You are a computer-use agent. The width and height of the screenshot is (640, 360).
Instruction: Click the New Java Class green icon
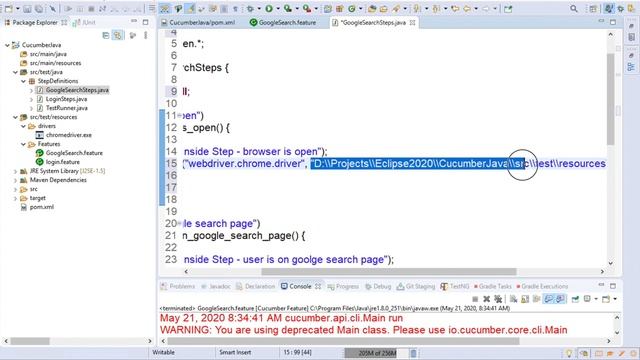(x=351, y=9)
